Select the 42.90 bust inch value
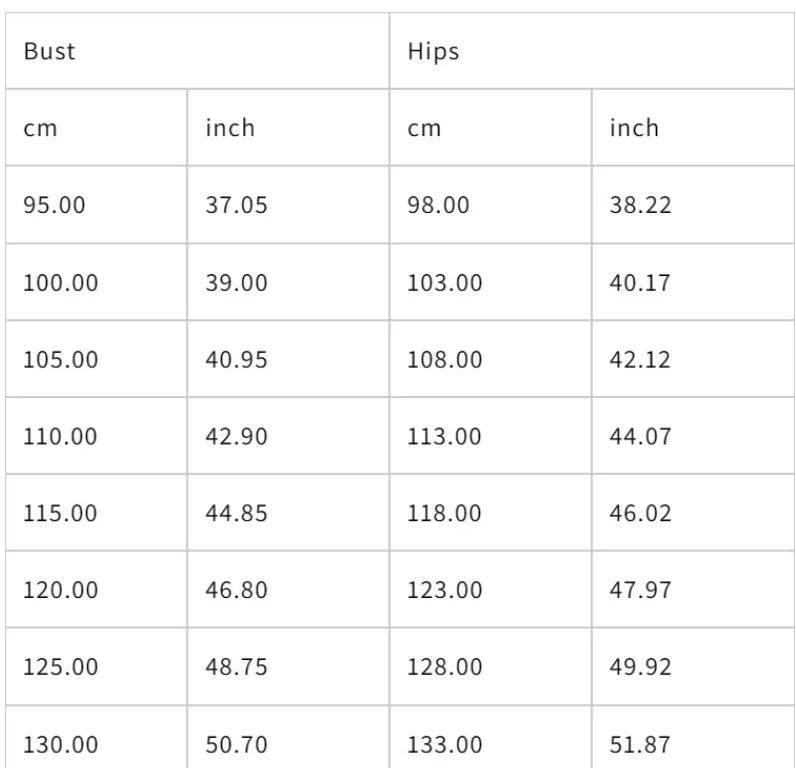796x768 pixels. click(236, 436)
